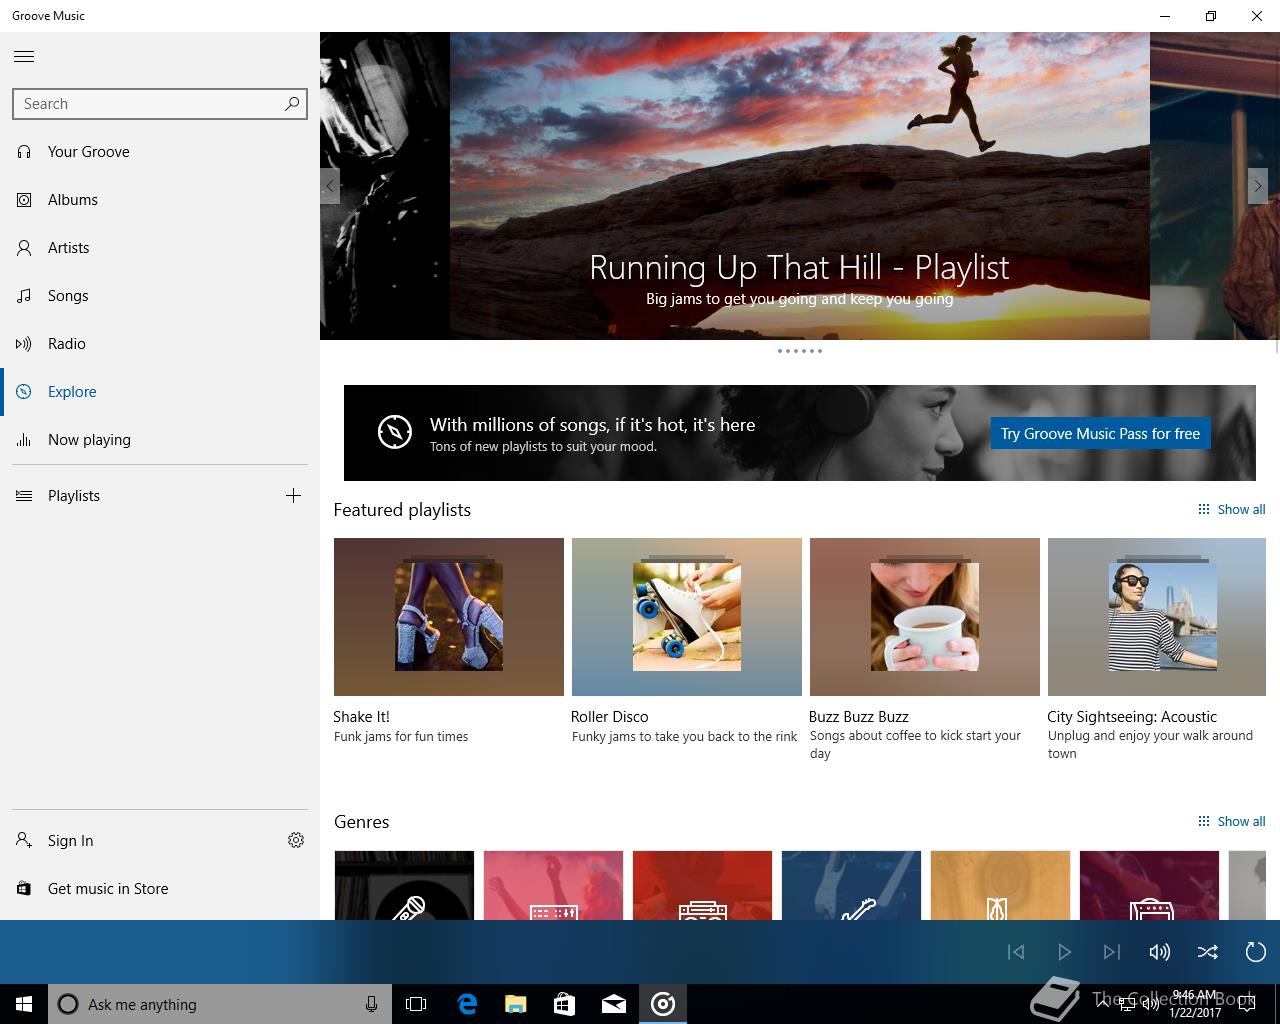Open the Artists view
Viewport: 1280px width, 1024px height.
(x=160, y=248)
